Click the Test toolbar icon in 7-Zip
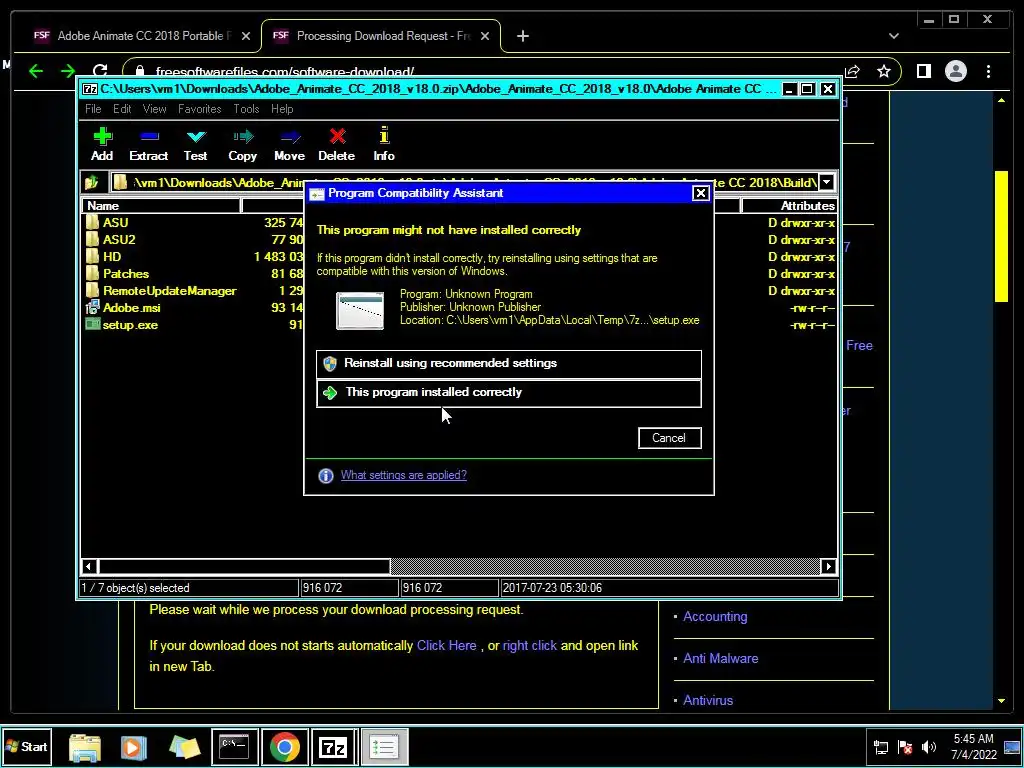This screenshot has height=768, width=1024. click(x=195, y=144)
